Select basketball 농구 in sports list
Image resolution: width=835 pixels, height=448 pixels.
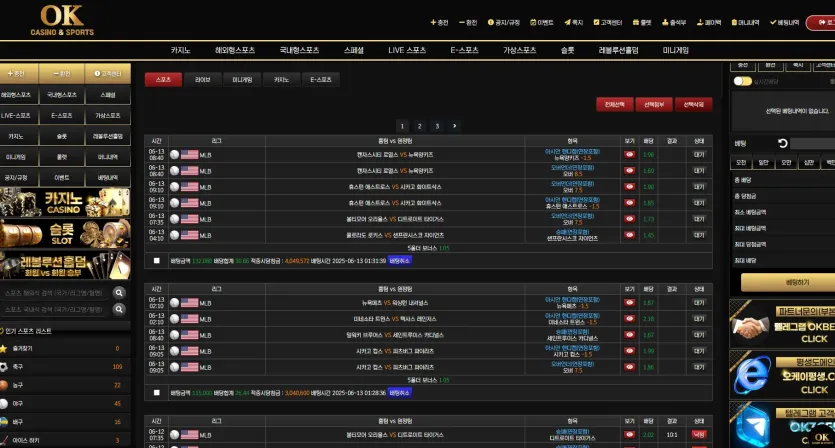point(65,385)
